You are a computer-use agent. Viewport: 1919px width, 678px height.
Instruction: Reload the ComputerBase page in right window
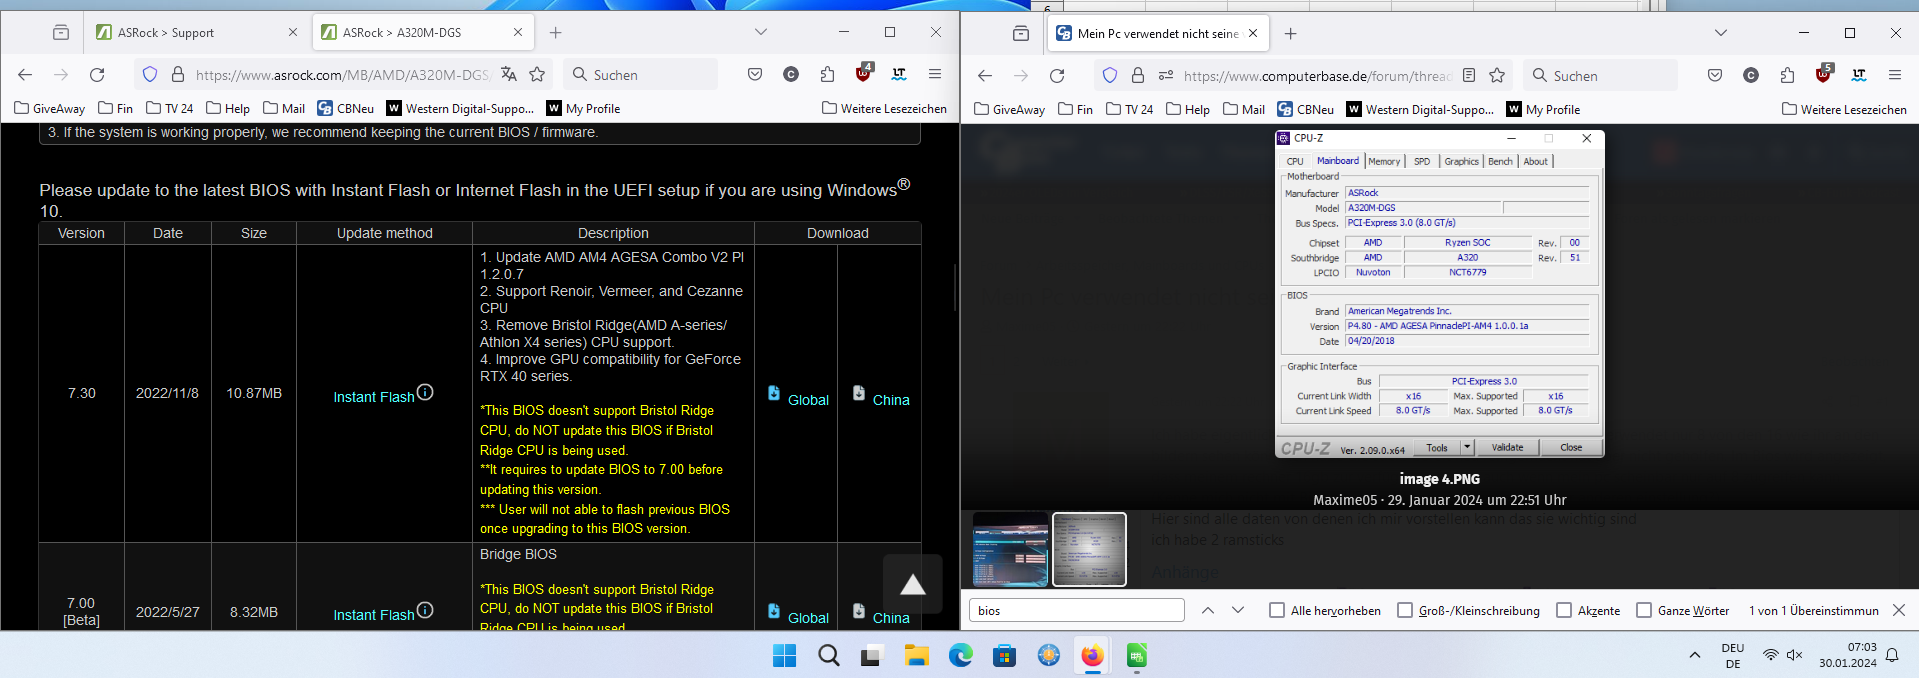point(1057,76)
